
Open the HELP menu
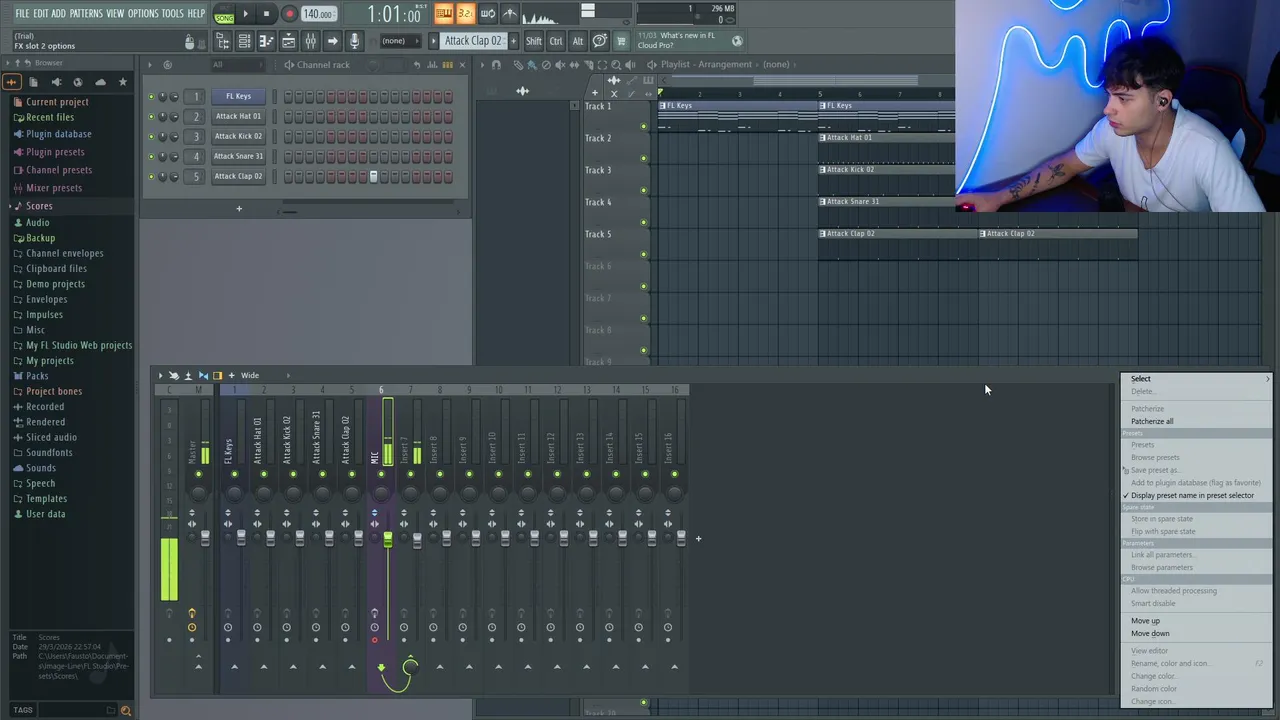pos(196,14)
